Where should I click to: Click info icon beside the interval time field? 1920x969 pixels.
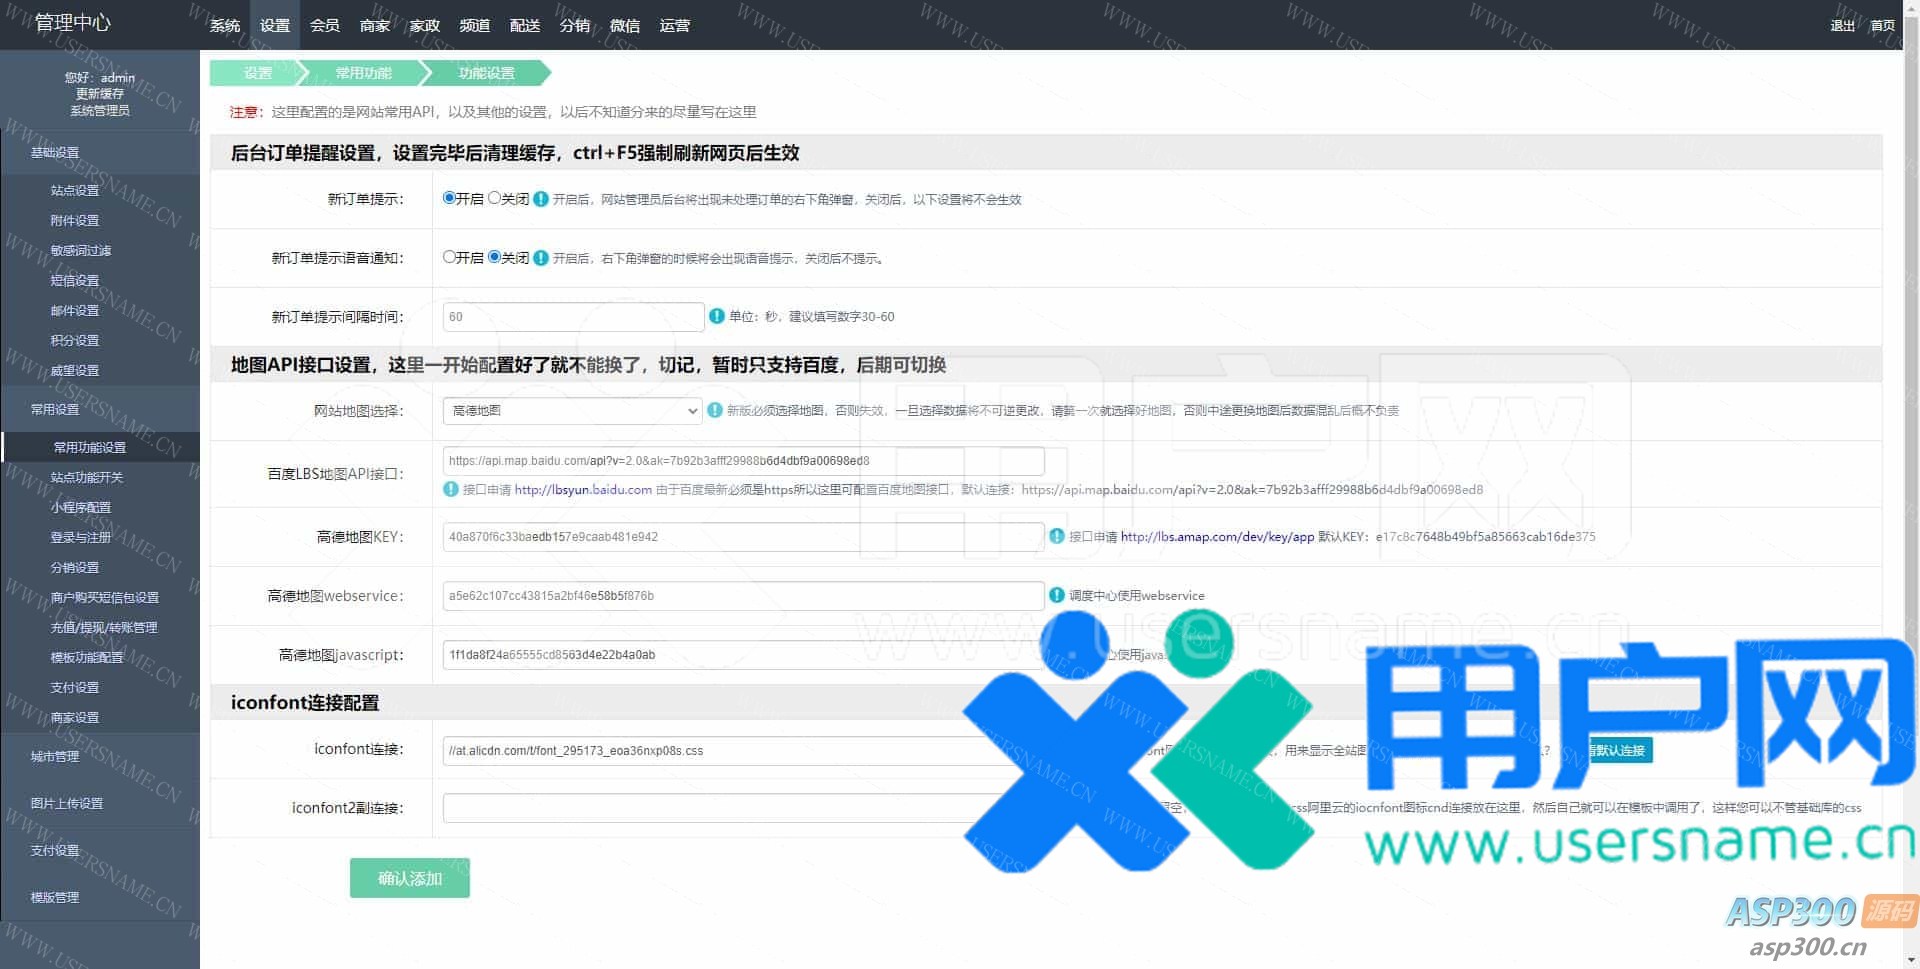(x=716, y=316)
